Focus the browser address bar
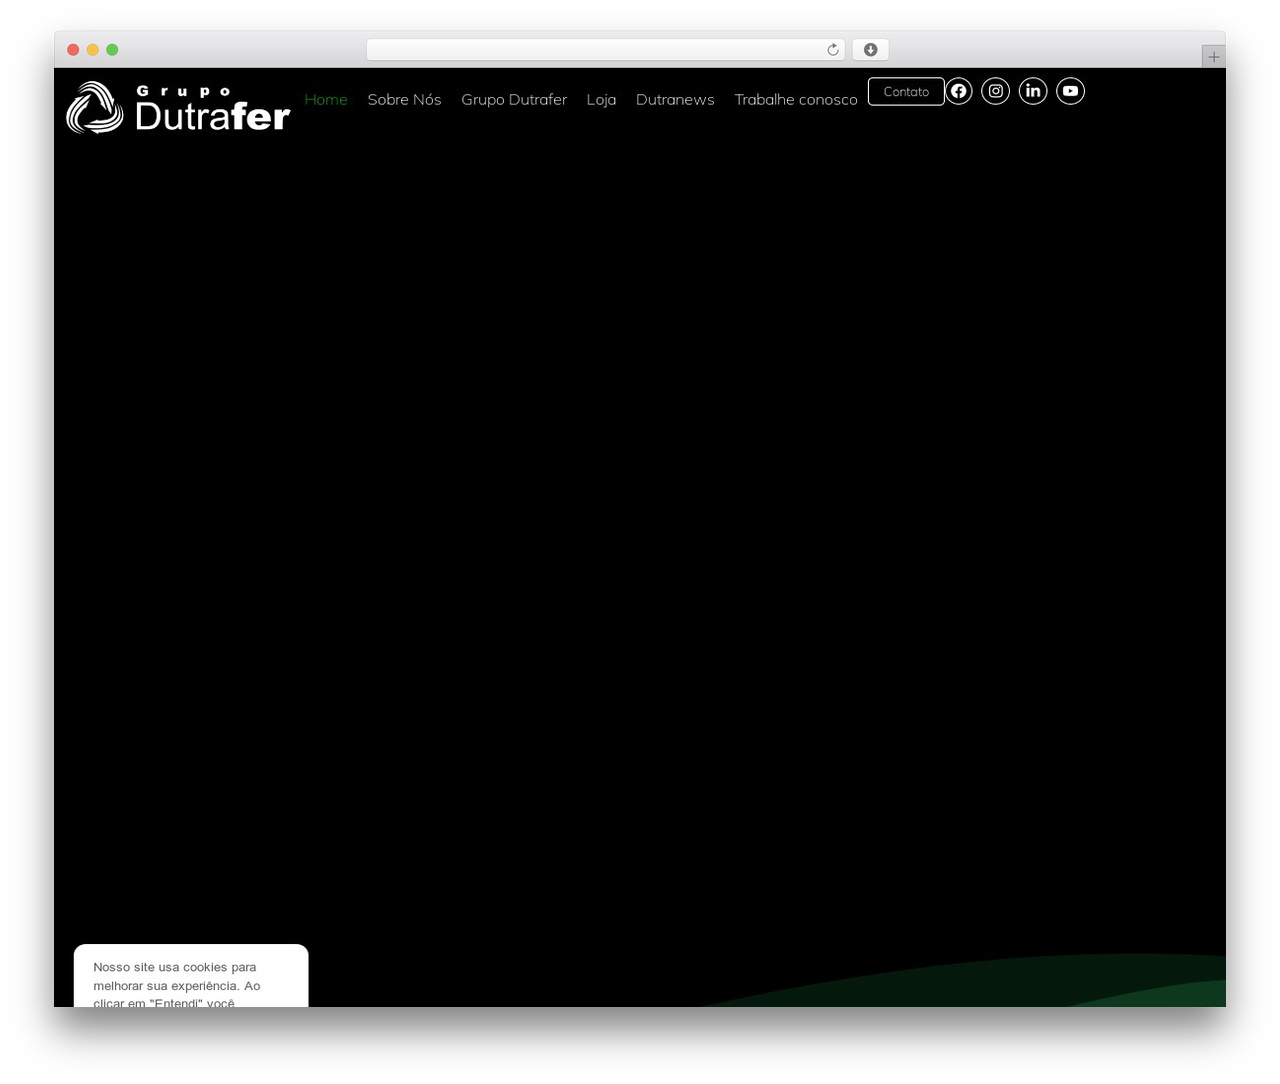Screen dimensions: 1280x1084 click(605, 50)
